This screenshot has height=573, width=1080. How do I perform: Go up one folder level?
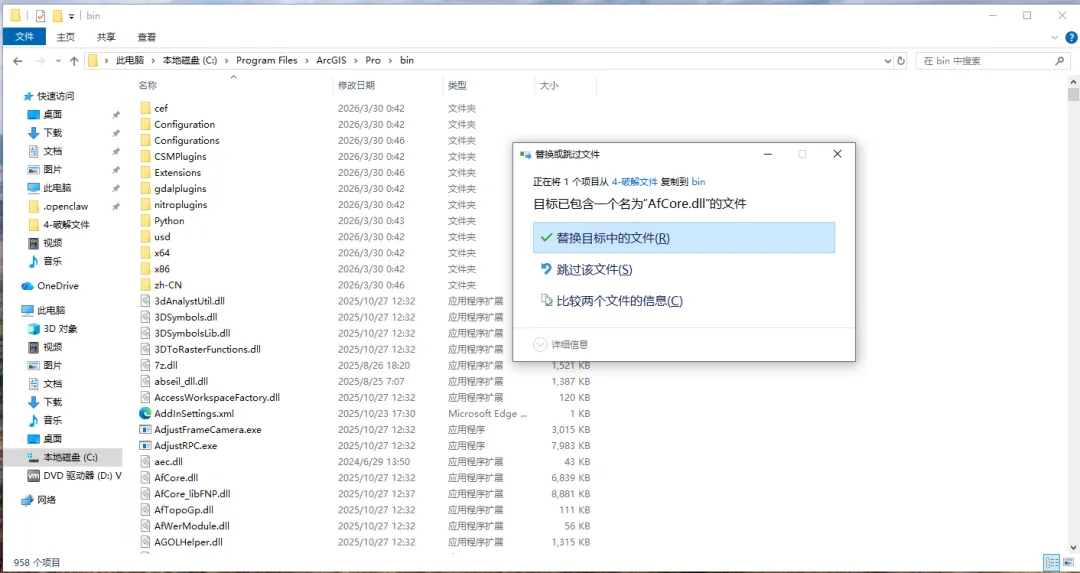[x=74, y=61]
